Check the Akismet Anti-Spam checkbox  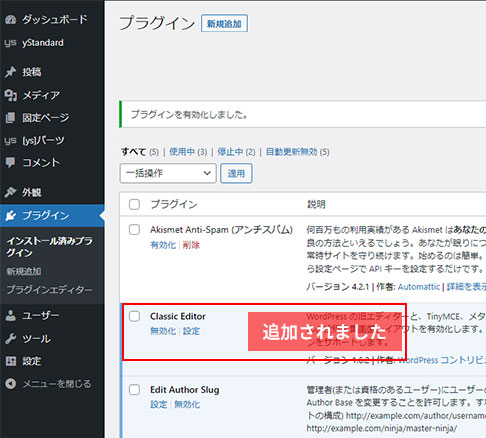tap(134, 229)
